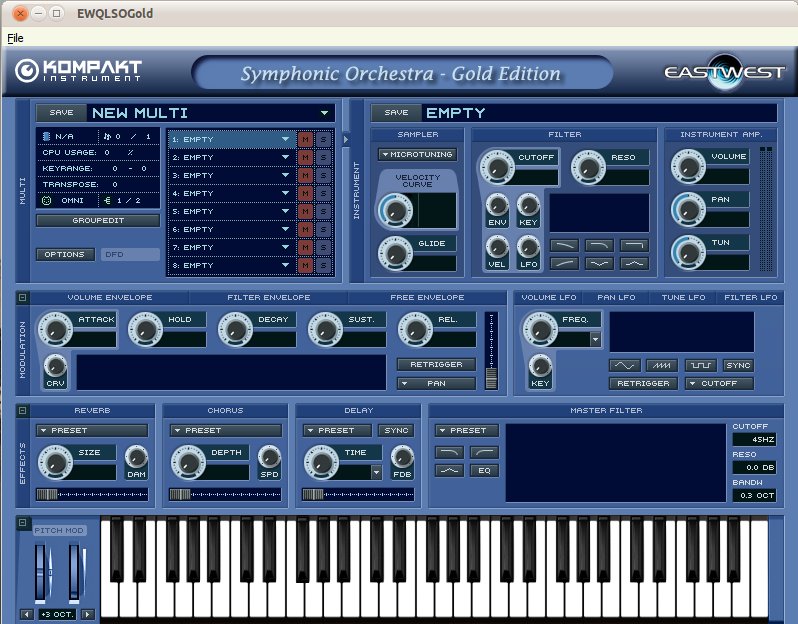Click the chorus SPD knob
The width and height of the screenshot is (798, 624).
(x=269, y=457)
